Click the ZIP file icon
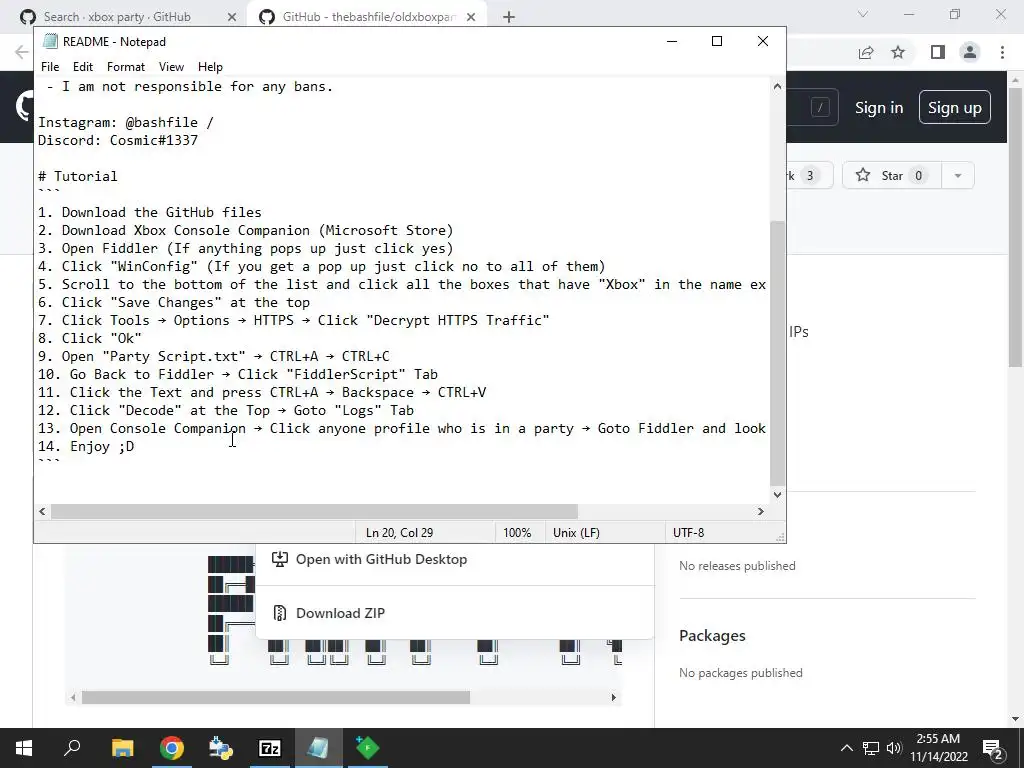This screenshot has height=768, width=1024. pos(280,613)
